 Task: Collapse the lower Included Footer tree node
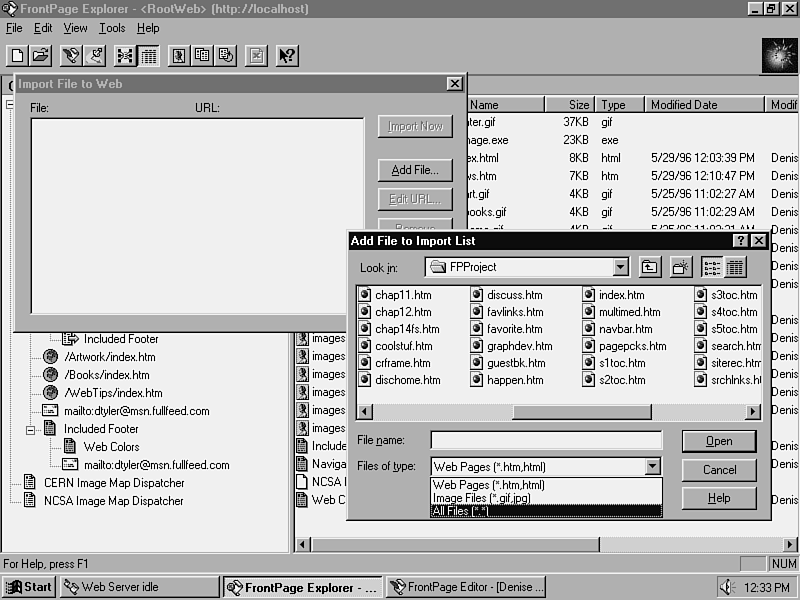[x=31, y=429]
